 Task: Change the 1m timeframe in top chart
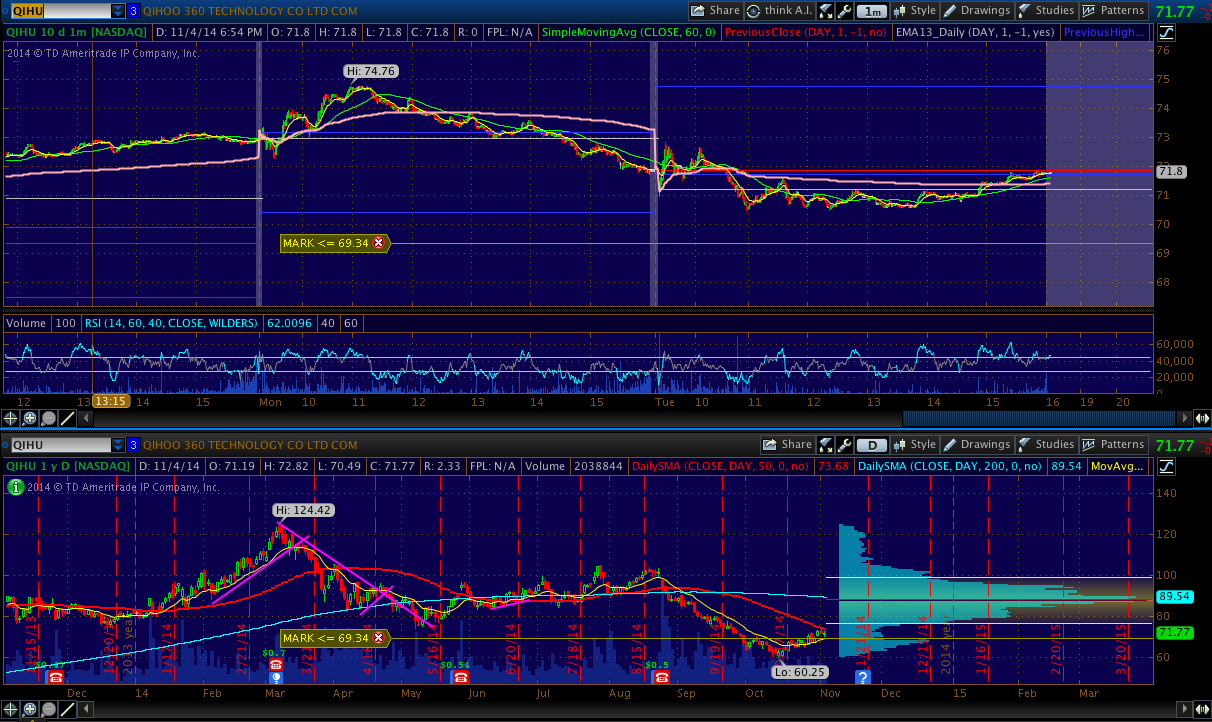[873, 11]
